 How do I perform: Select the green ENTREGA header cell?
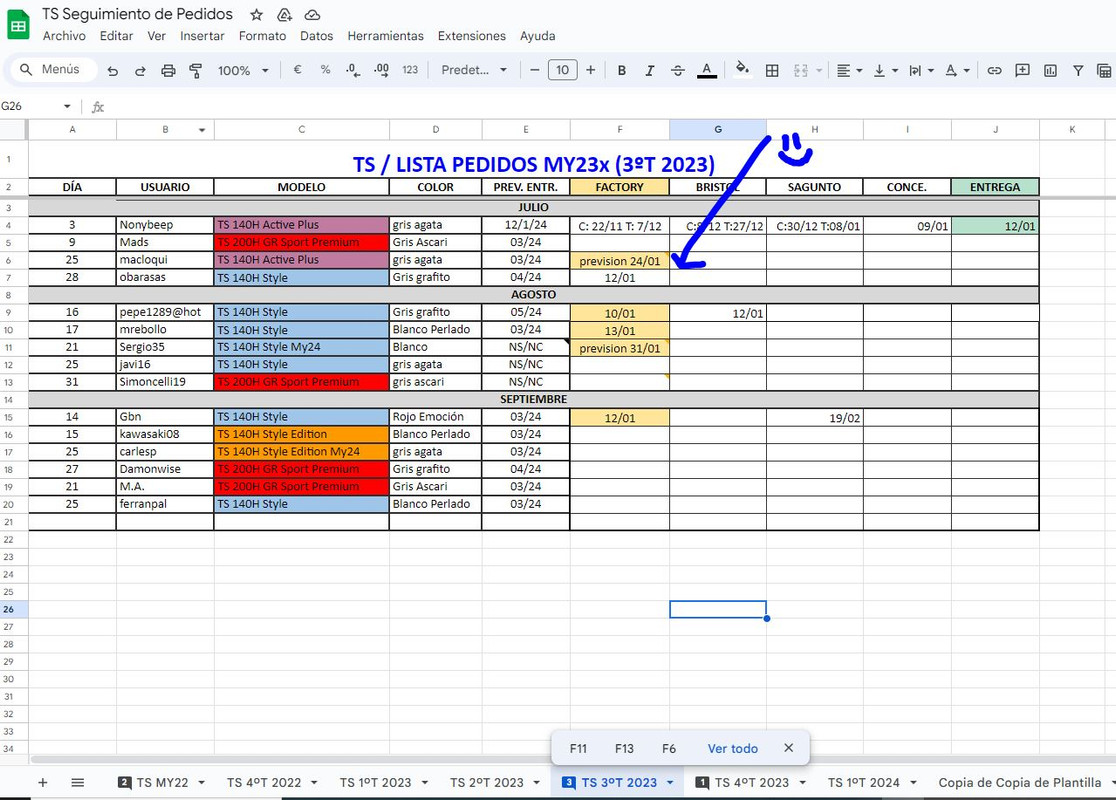pyautogui.click(x=994, y=186)
